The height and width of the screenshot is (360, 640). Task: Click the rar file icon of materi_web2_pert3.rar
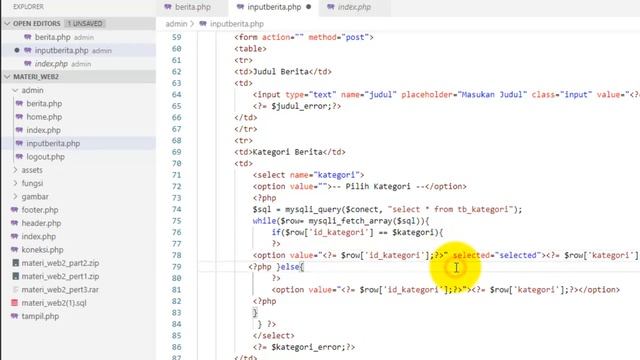(16, 289)
